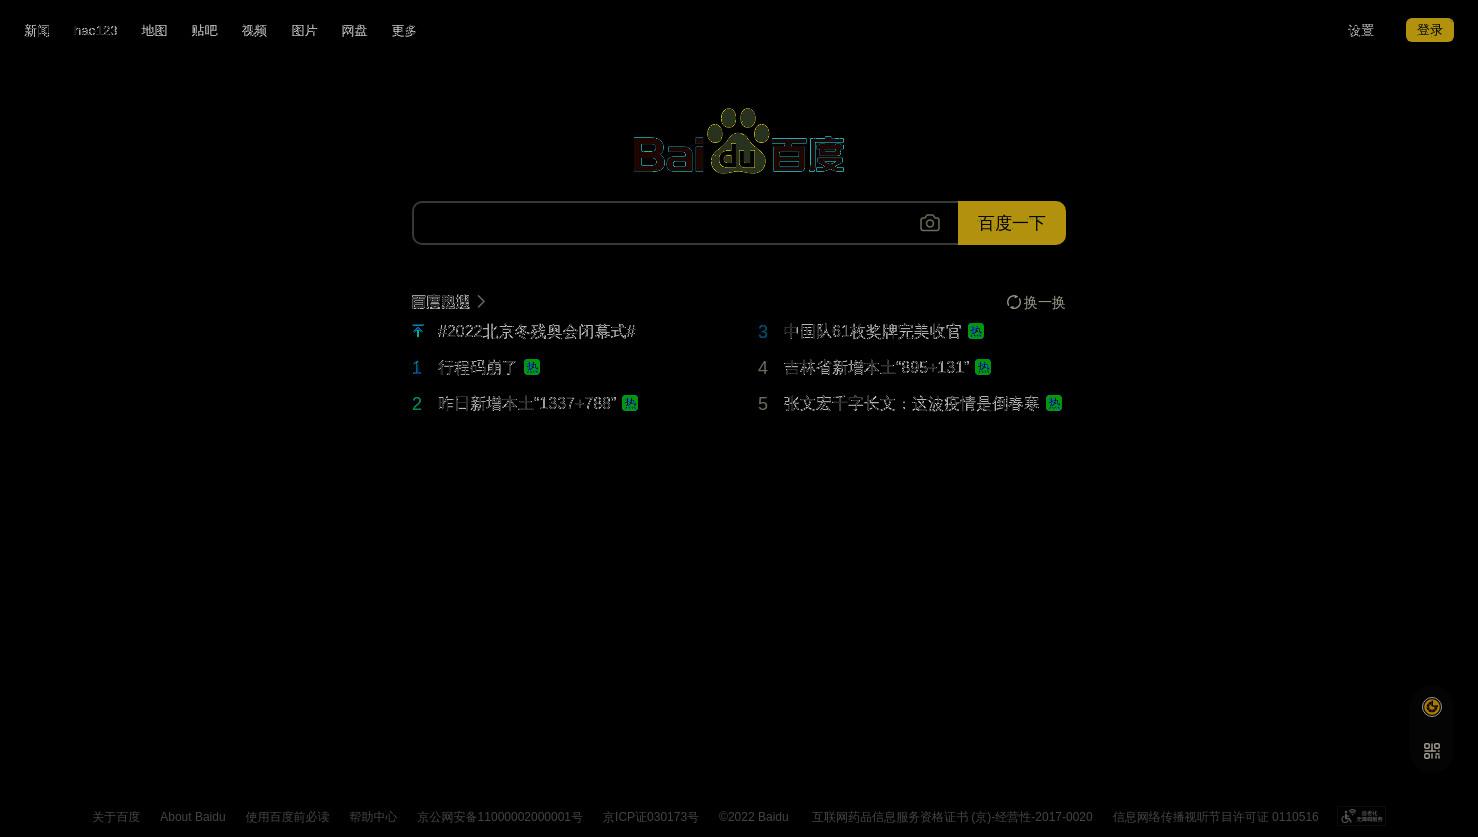Click the Baidu paw logo

pyautogui.click(x=739, y=141)
